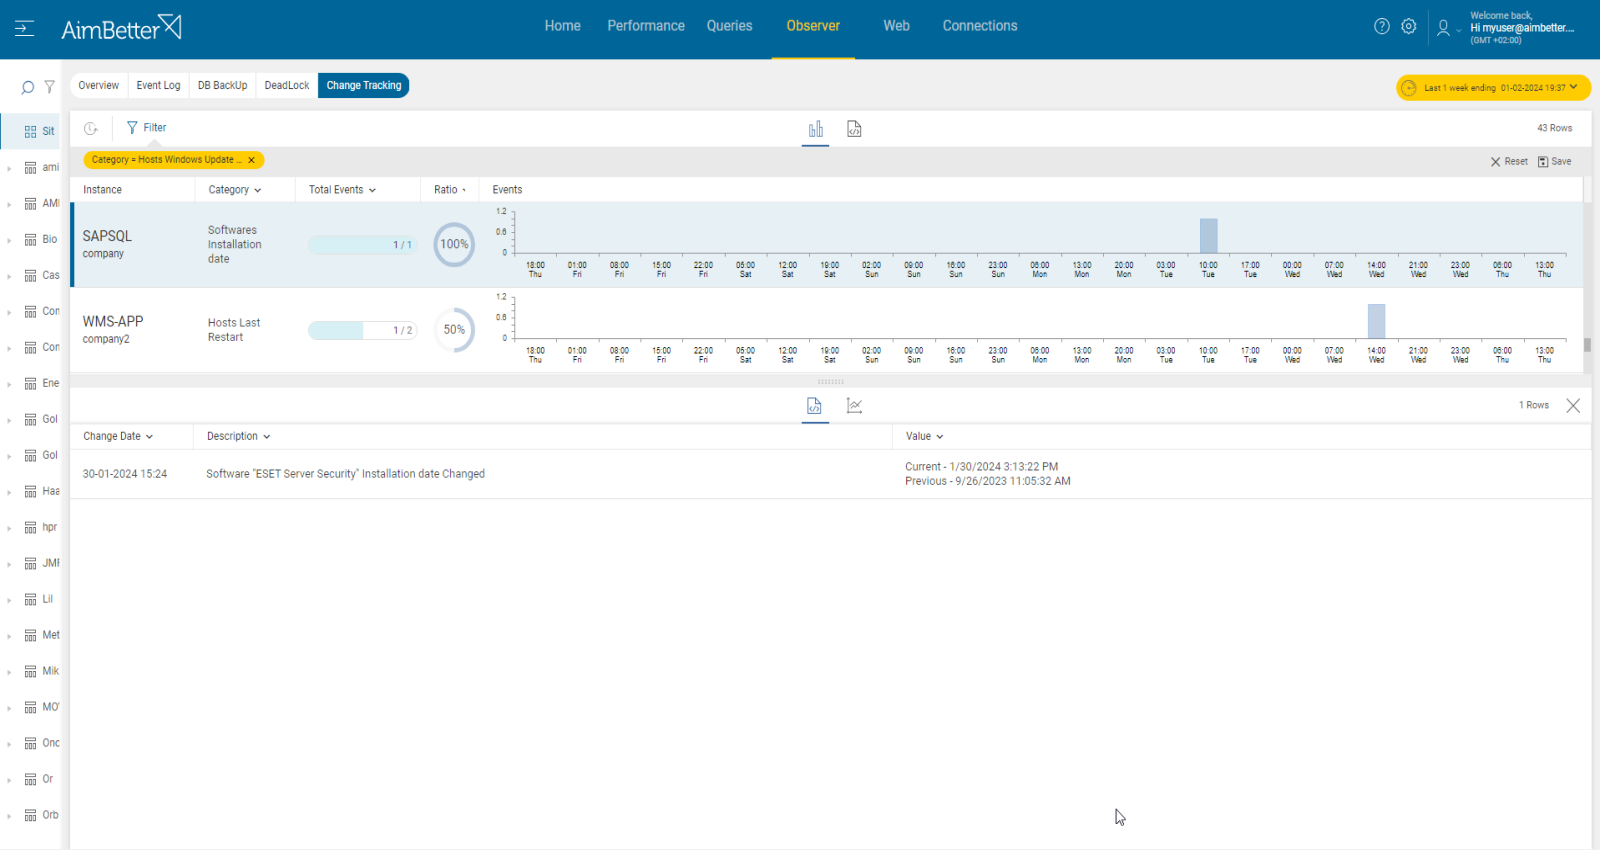Screen dimensions: 1600x850
Task: Open the Queries menu
Action: click(729, 26)
